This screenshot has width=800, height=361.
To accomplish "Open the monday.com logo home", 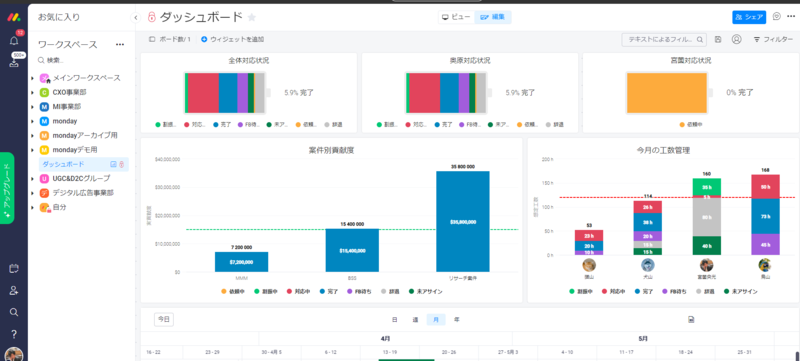I will [14, 17].
